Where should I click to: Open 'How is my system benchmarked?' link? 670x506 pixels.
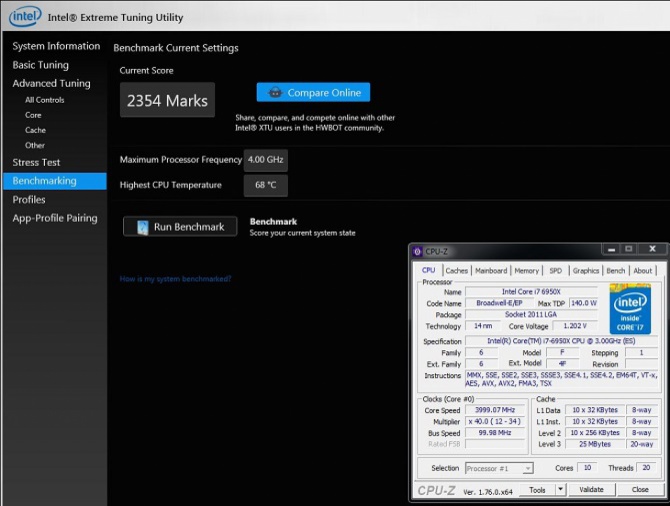[x=175, y=279]
